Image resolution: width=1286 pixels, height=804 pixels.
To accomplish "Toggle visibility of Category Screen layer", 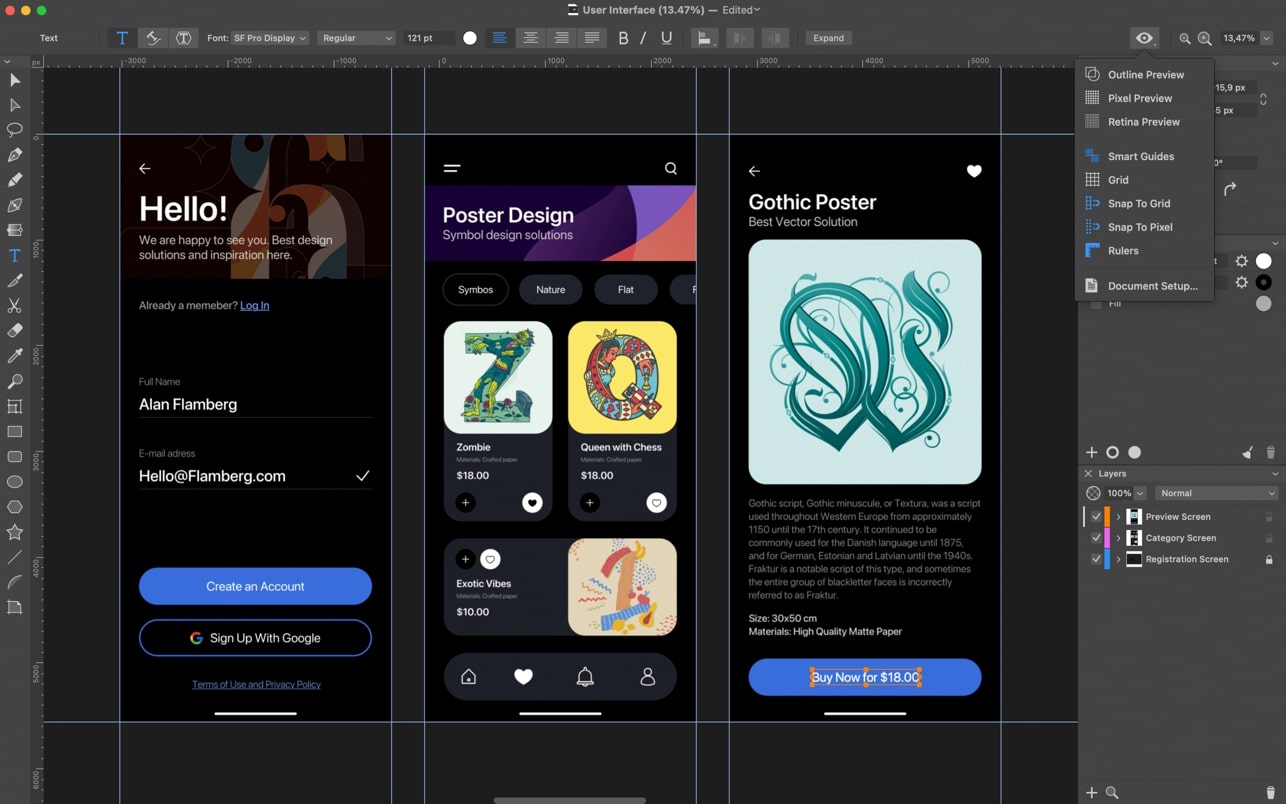I will (x=1096, y=538).
